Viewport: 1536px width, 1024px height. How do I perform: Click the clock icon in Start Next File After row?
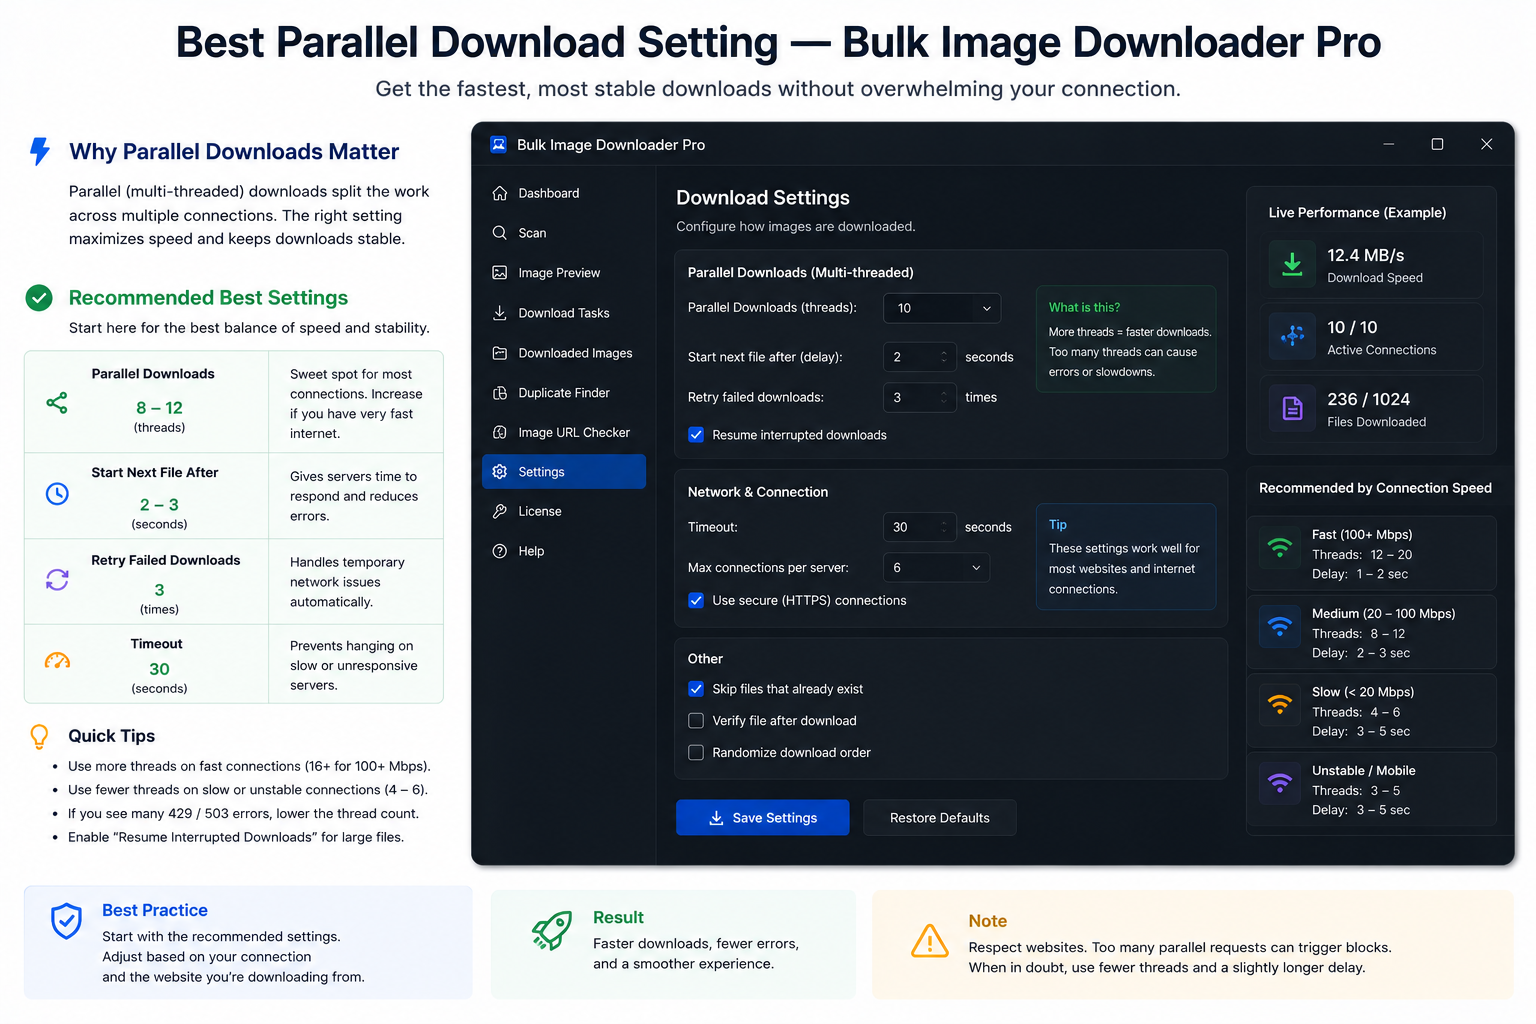click(57, 493)
